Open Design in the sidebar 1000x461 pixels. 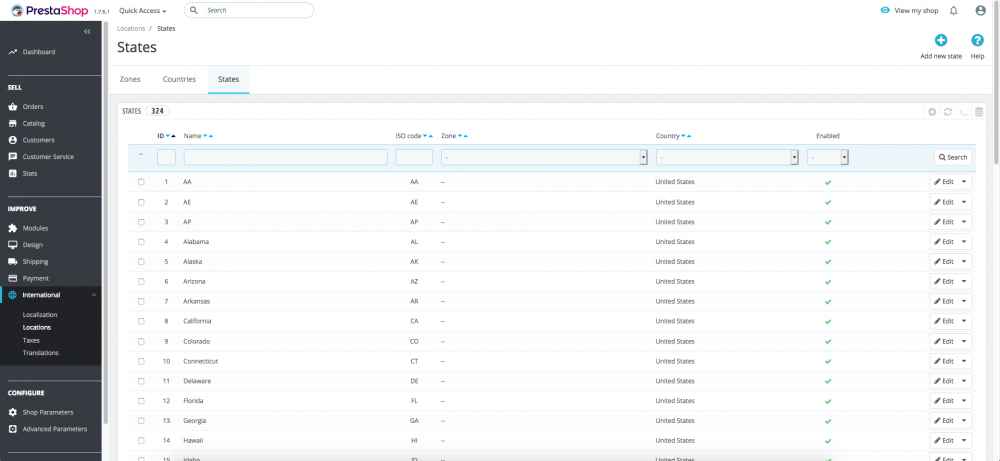click(33, 245)
